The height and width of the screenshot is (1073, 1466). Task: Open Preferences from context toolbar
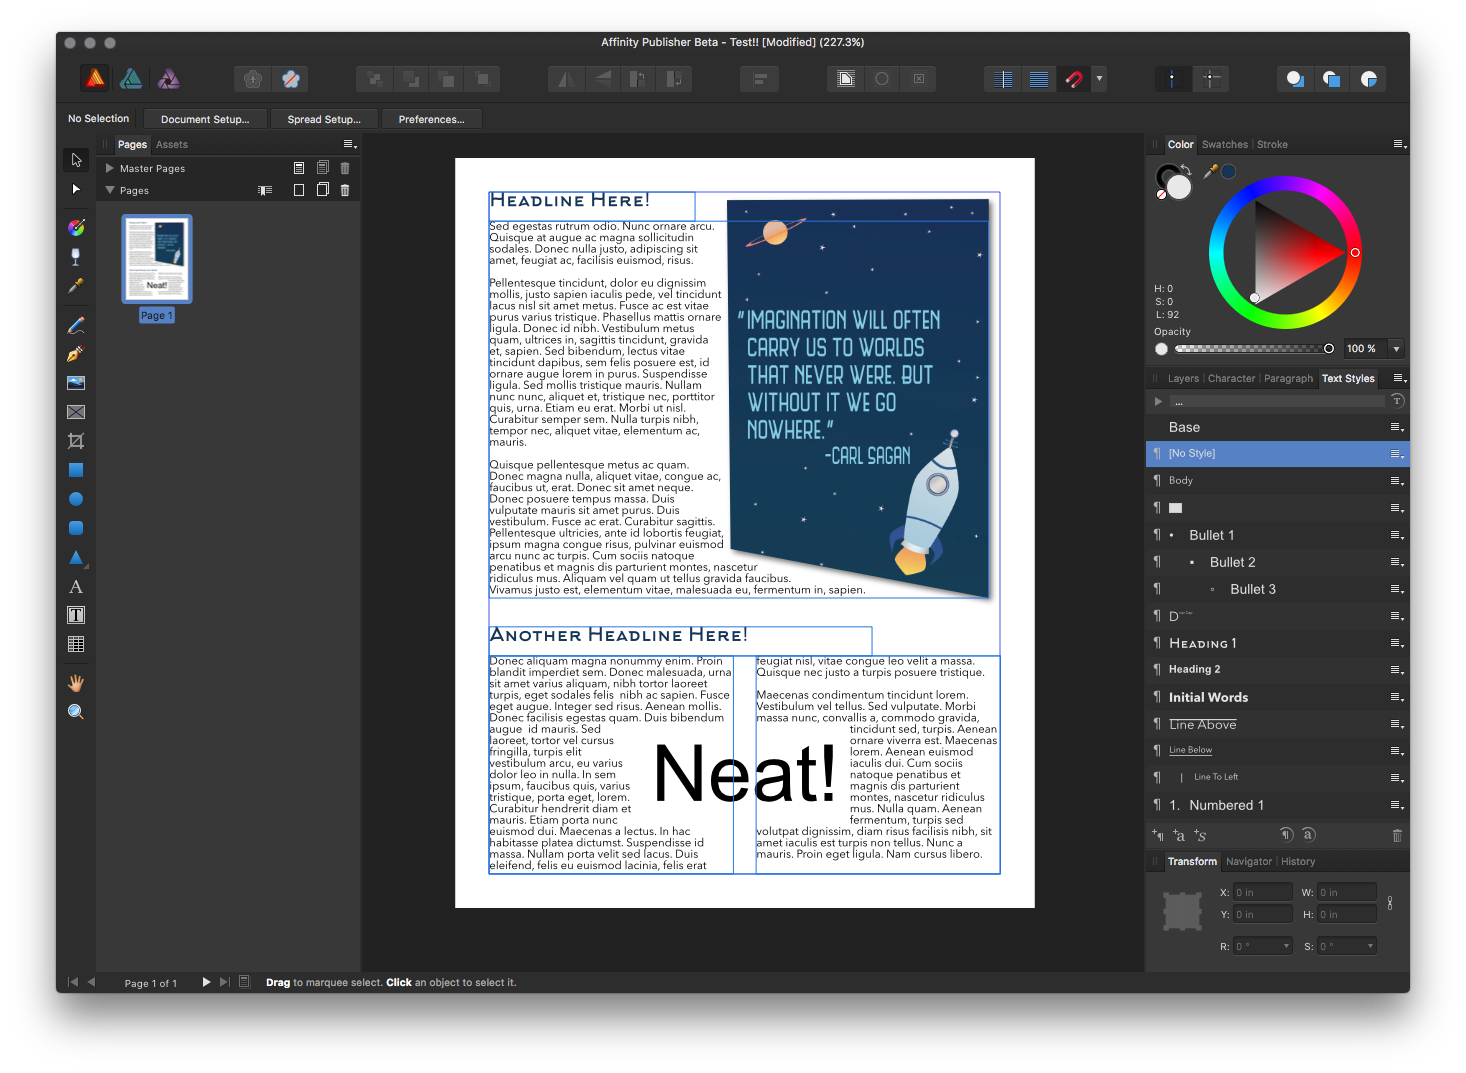(x=431, y=119)
